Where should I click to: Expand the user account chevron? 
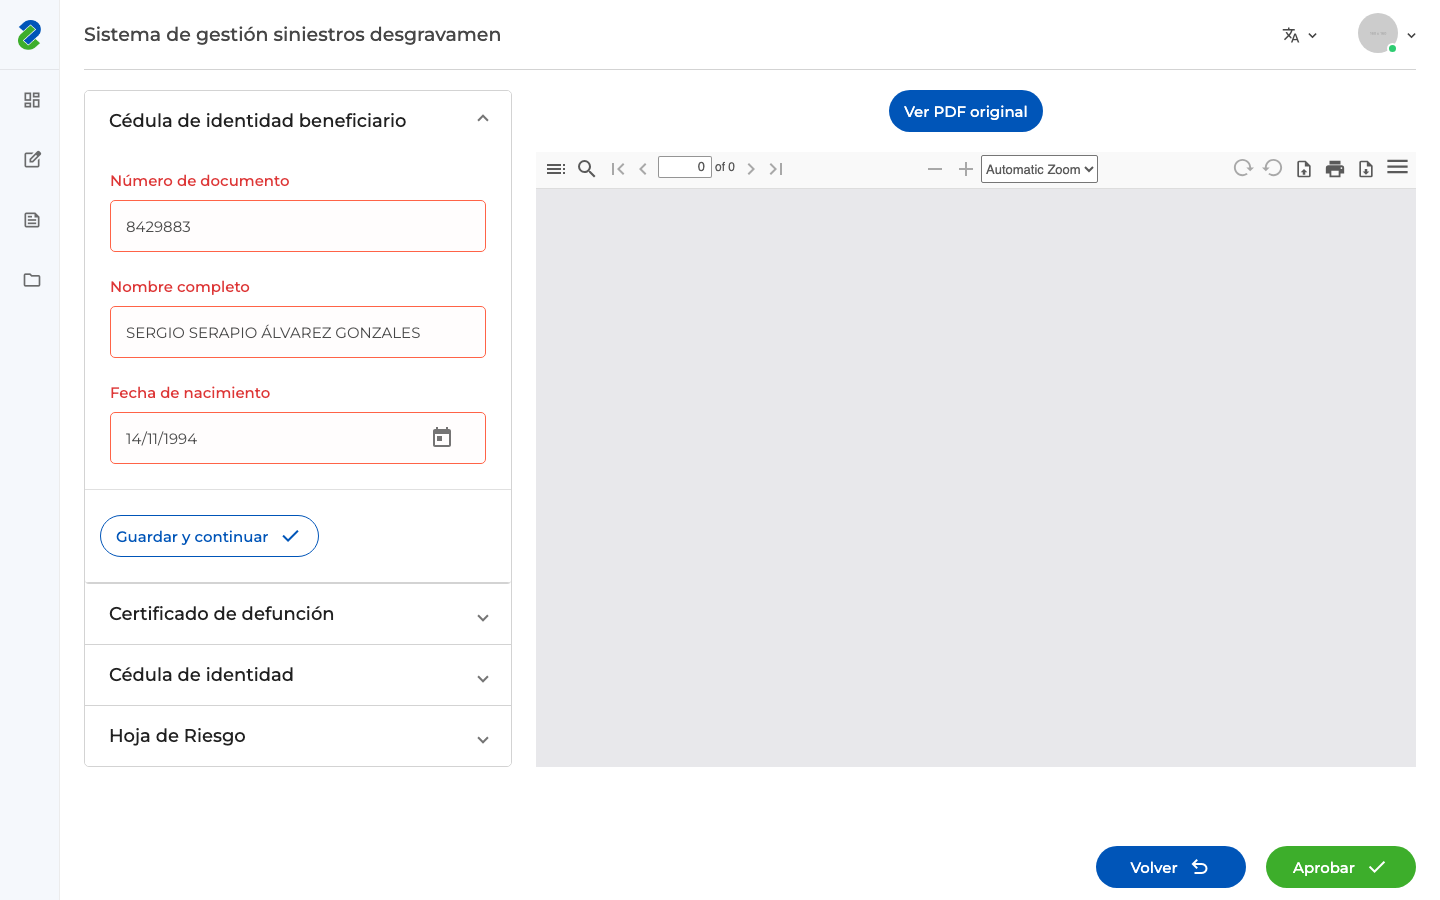1411,36
